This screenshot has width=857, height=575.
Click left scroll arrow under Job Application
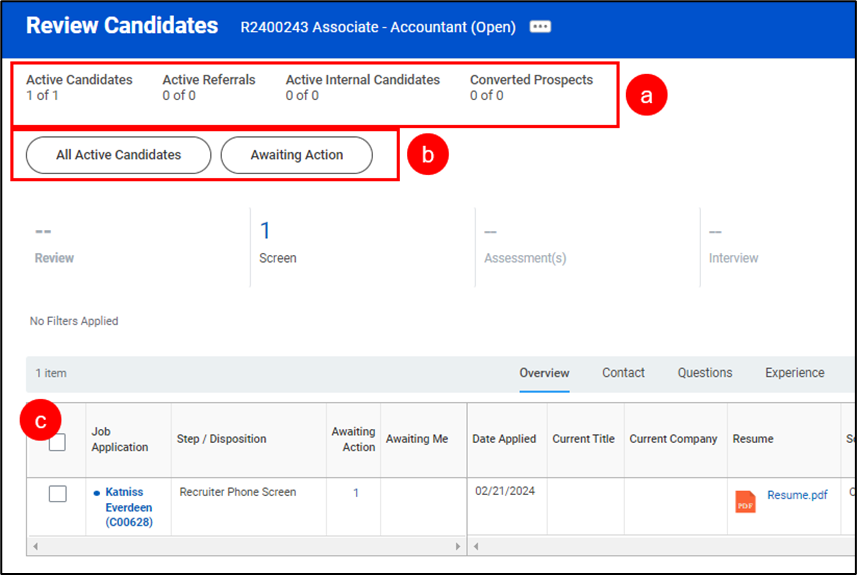[x=37, y=547]
